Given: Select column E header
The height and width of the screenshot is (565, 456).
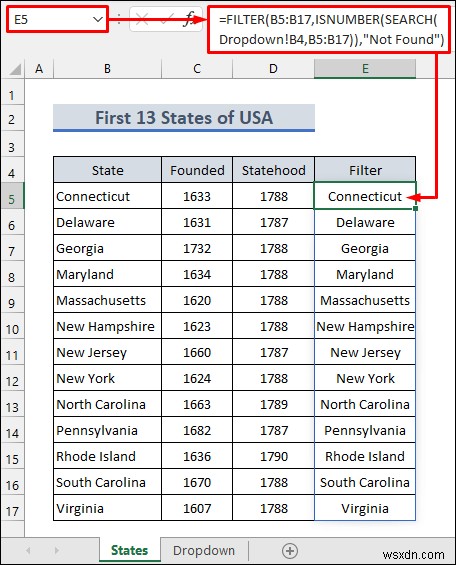Looking at the screenshot, I should point(365,68).
